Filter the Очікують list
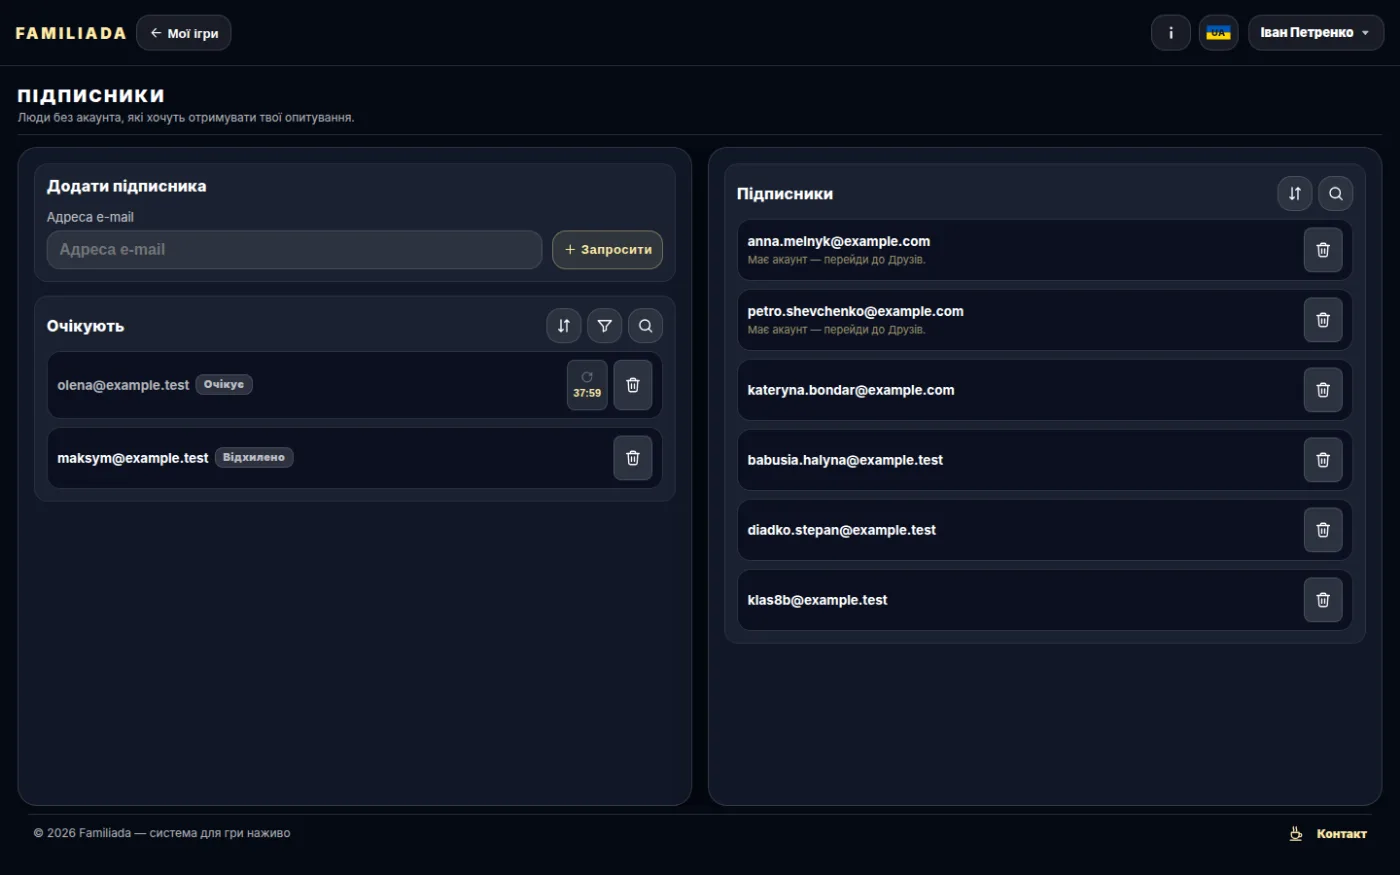The image size is (1400, 875). [x=604, y=326]
